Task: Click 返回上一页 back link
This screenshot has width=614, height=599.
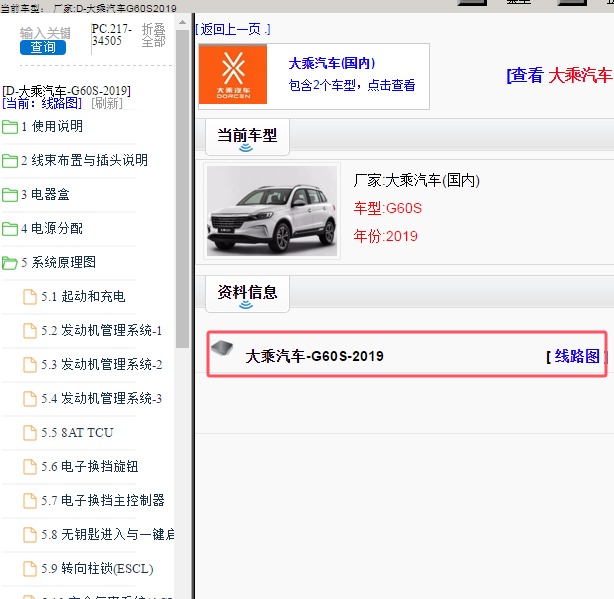Action: pos(233,29)
